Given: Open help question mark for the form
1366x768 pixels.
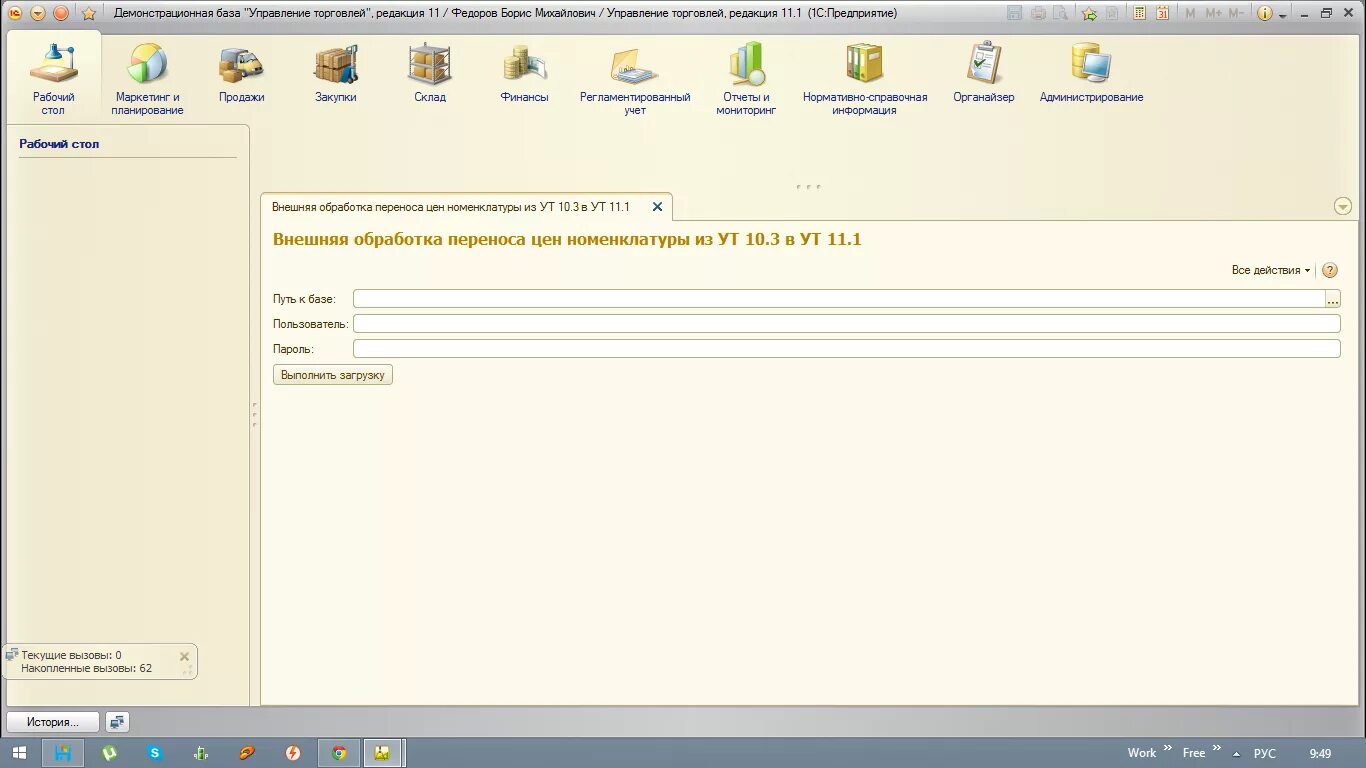Looking at the screenshot, I should 1330,270.
